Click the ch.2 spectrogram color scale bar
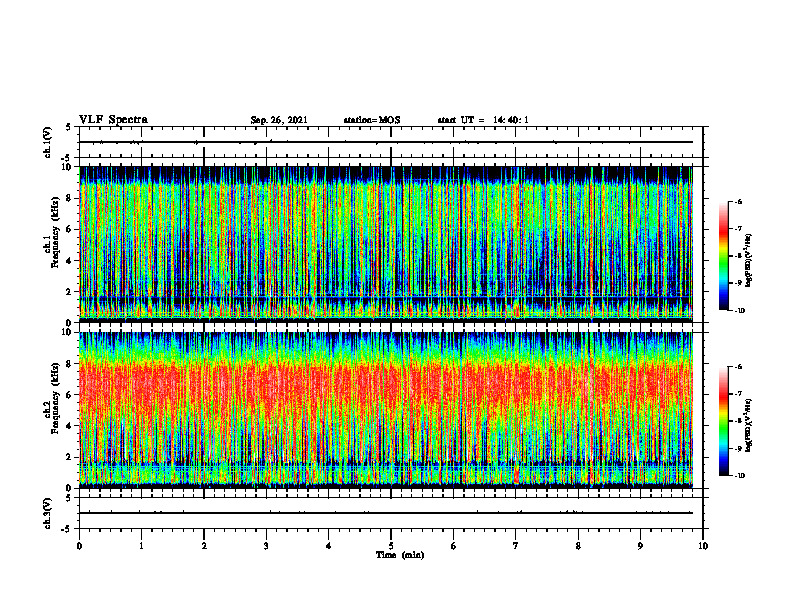792x612 pixels. 723,421
